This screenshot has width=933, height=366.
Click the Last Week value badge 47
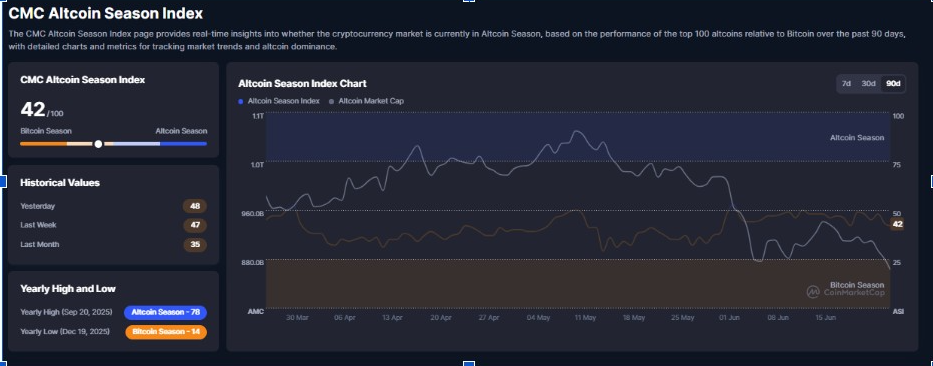point(195,226)
